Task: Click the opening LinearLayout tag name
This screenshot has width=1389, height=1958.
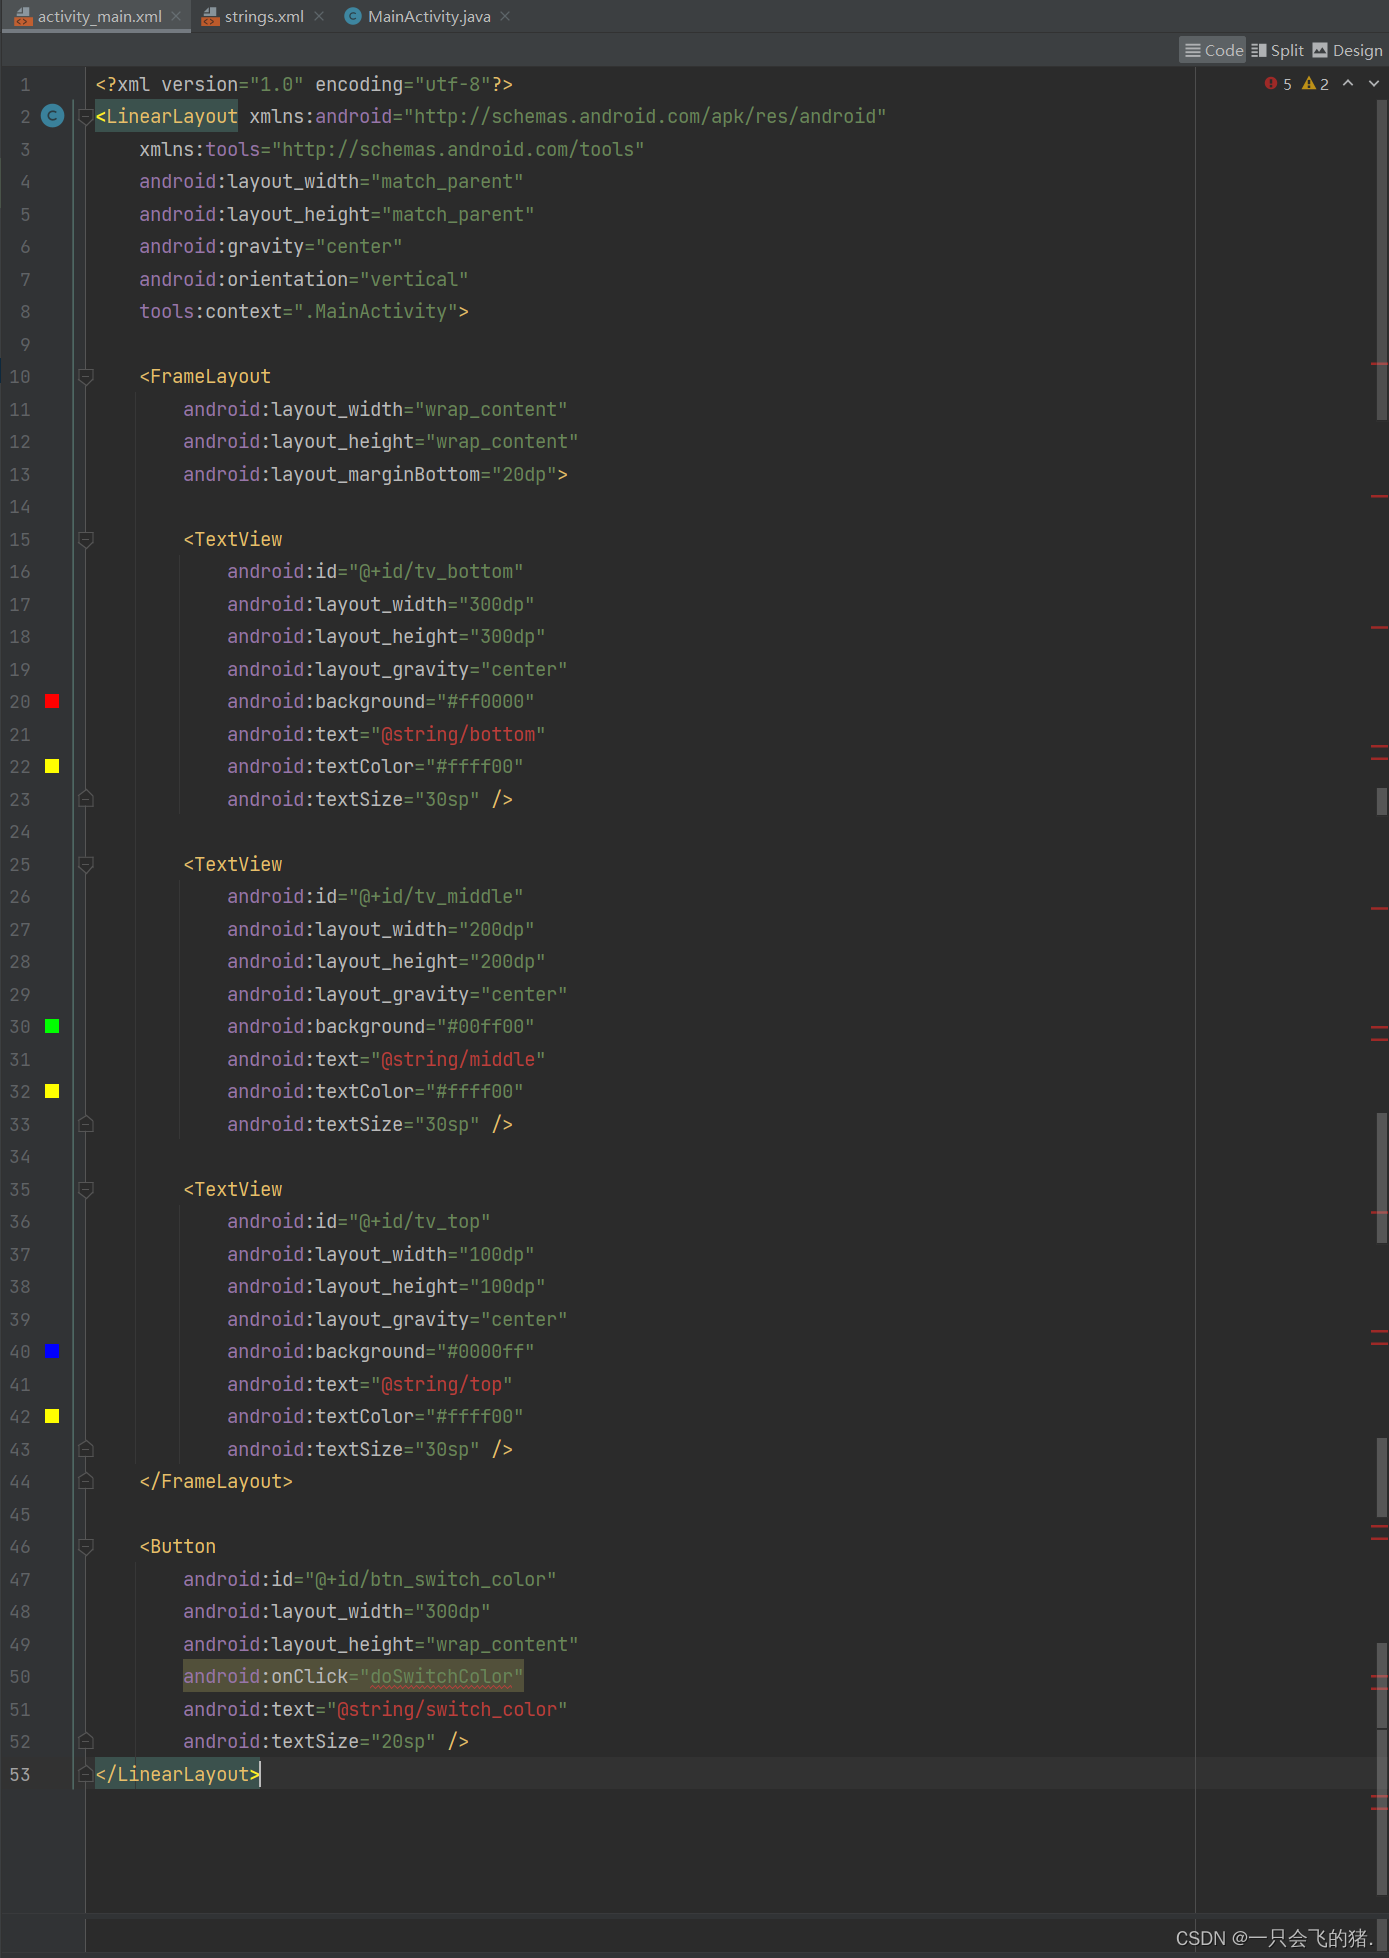Action: pyautogui.click(x=172, y=116)
